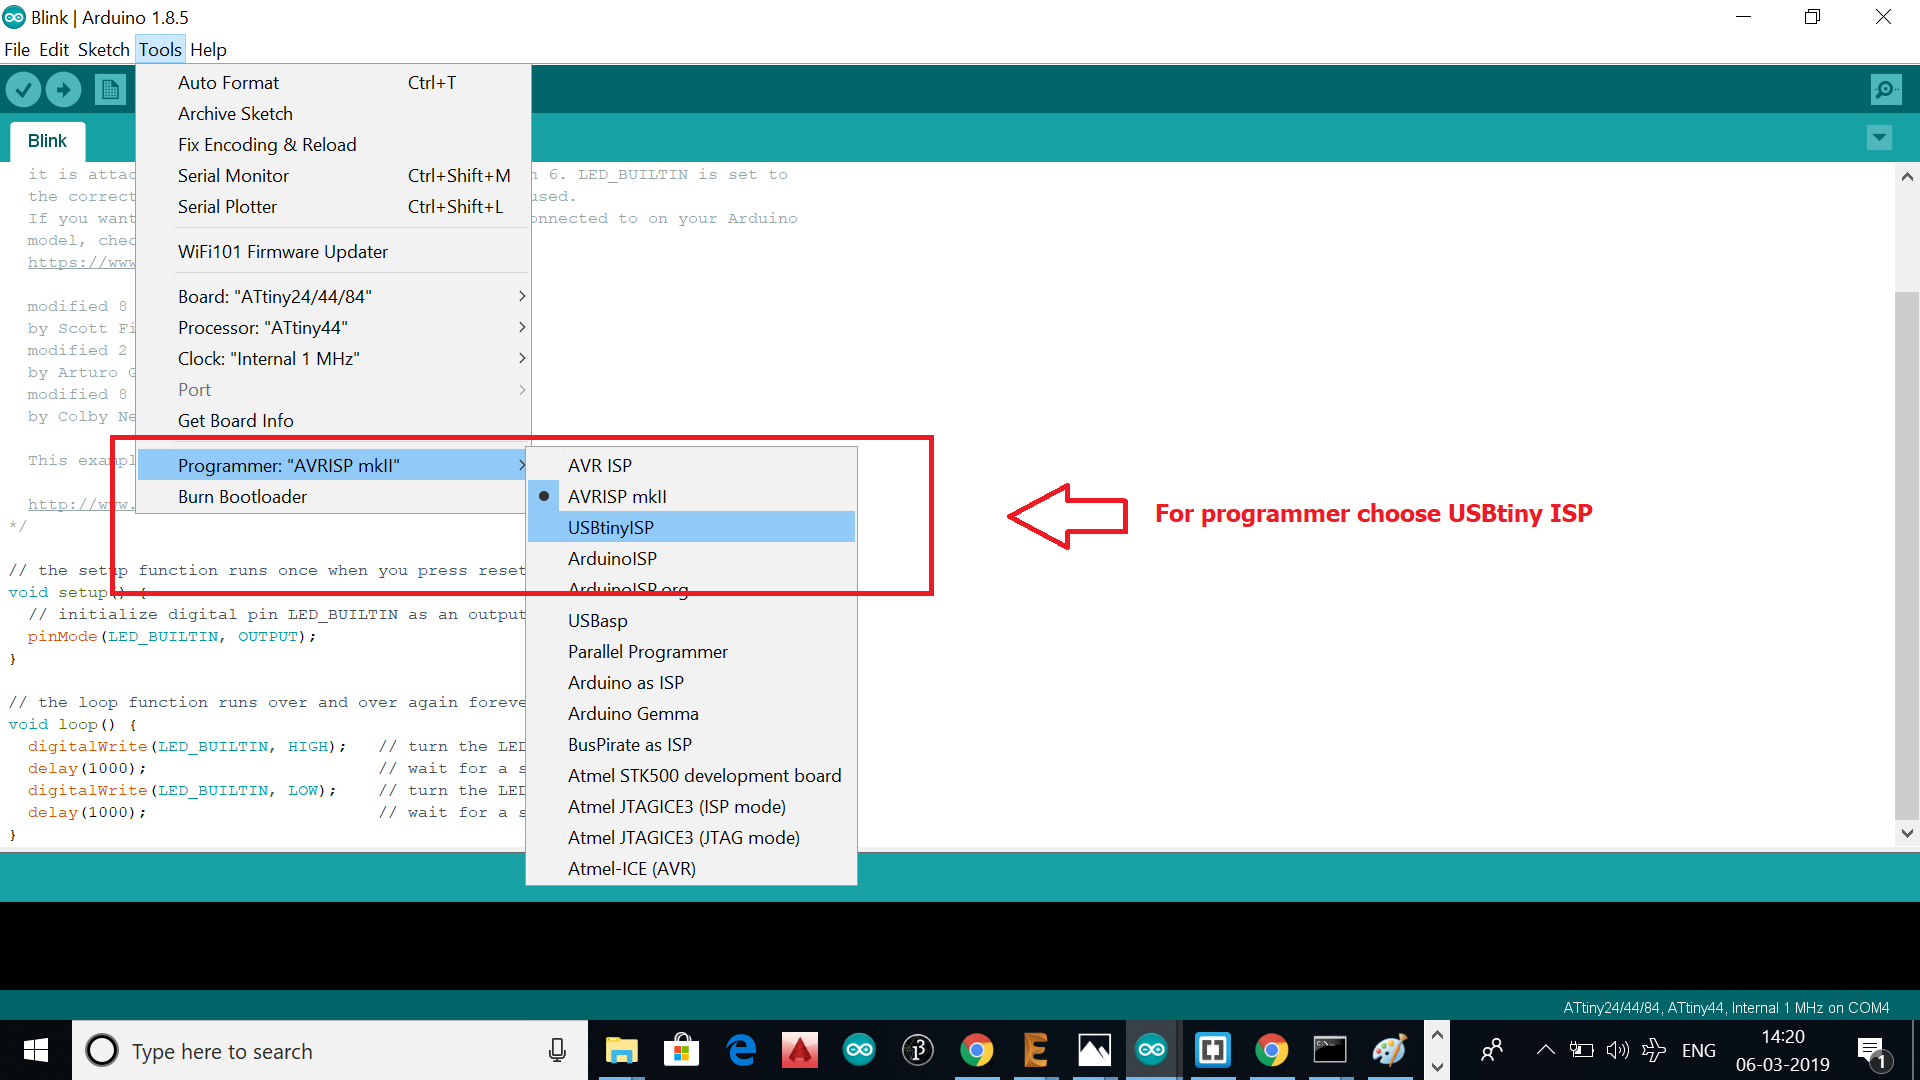Open the Serial Monitor magnifier icon
This screenshot has height=1080, width=1920.
(x=1885, y=90)
